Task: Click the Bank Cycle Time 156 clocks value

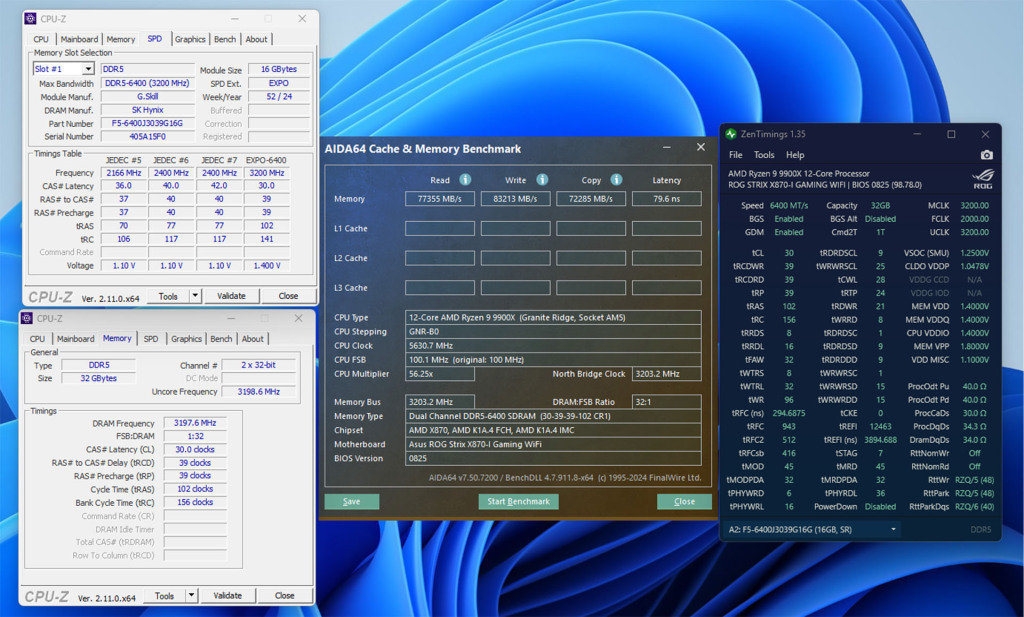Action: coord(195,502)
